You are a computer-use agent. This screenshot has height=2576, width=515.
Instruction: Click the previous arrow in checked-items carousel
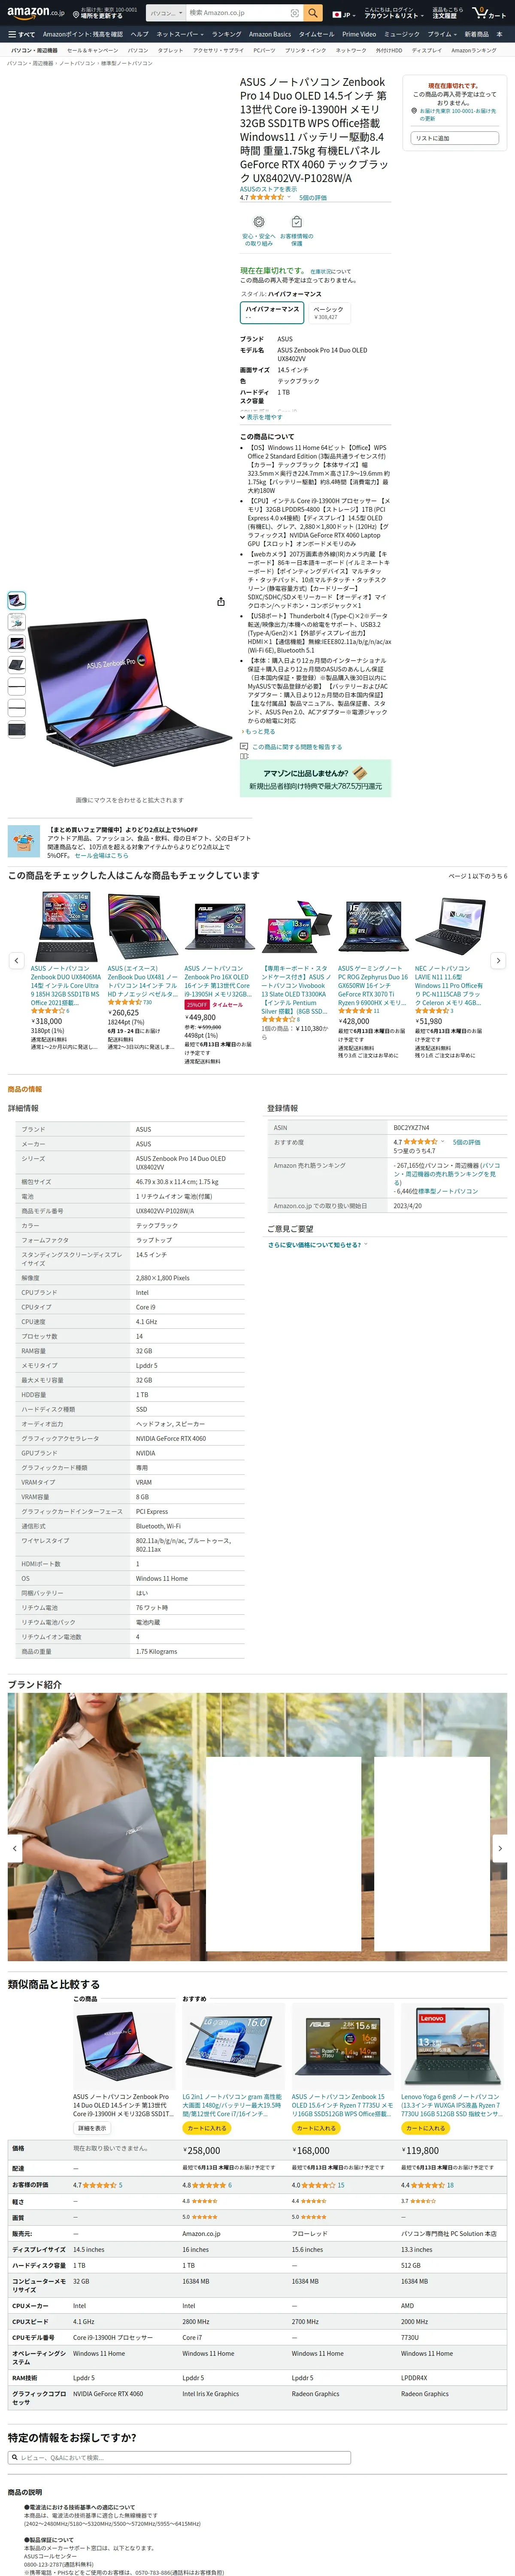pos(16,960)
